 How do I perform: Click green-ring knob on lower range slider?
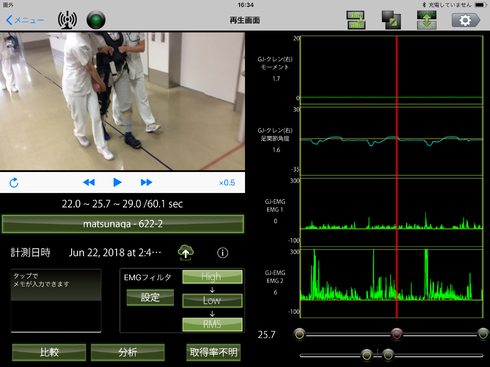pyautogui.click(x=388, y=355)
